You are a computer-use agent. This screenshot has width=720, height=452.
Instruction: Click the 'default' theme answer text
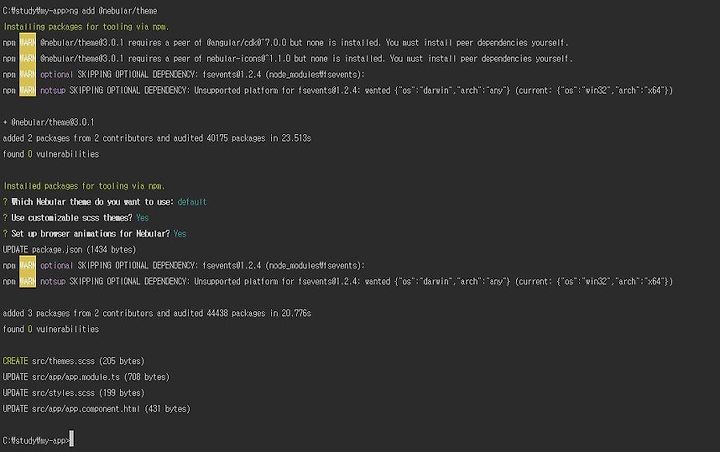pyautogui.click(x=192, y=202)
